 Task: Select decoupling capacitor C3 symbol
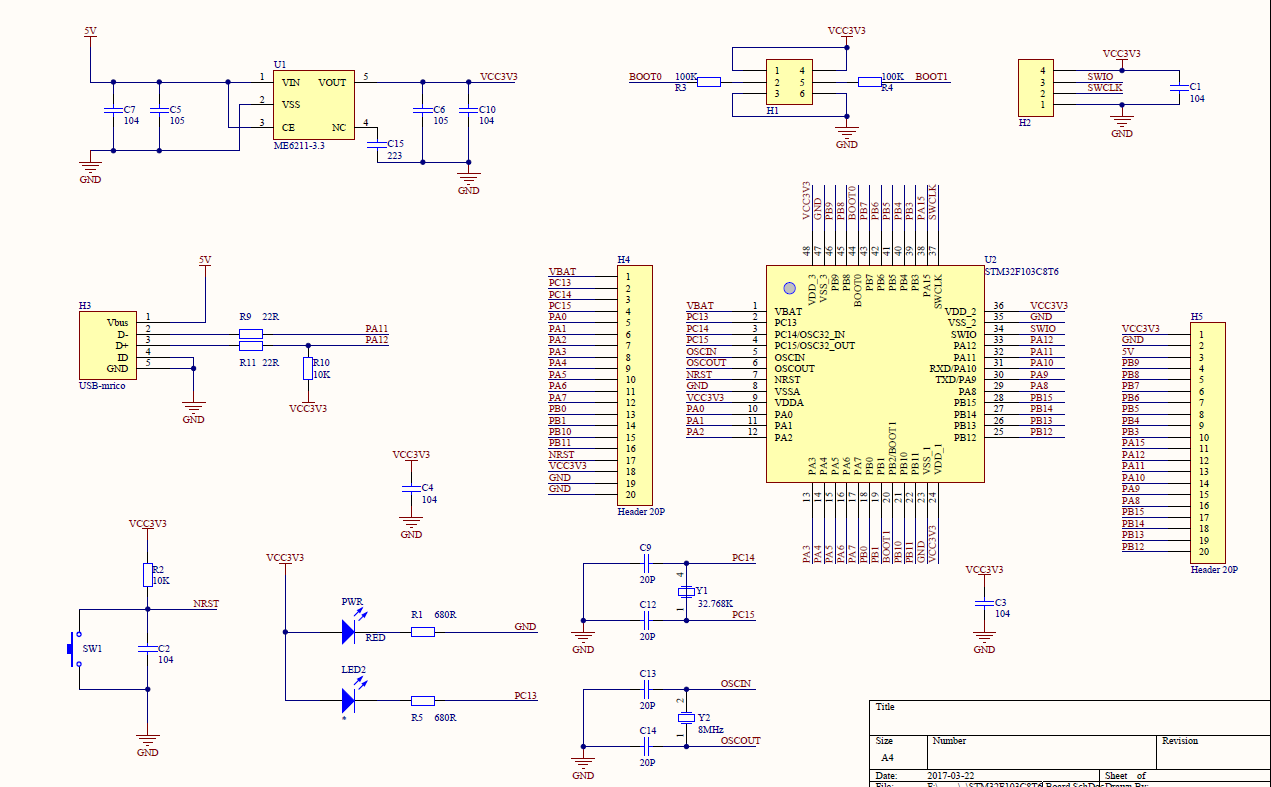point(984,603)
